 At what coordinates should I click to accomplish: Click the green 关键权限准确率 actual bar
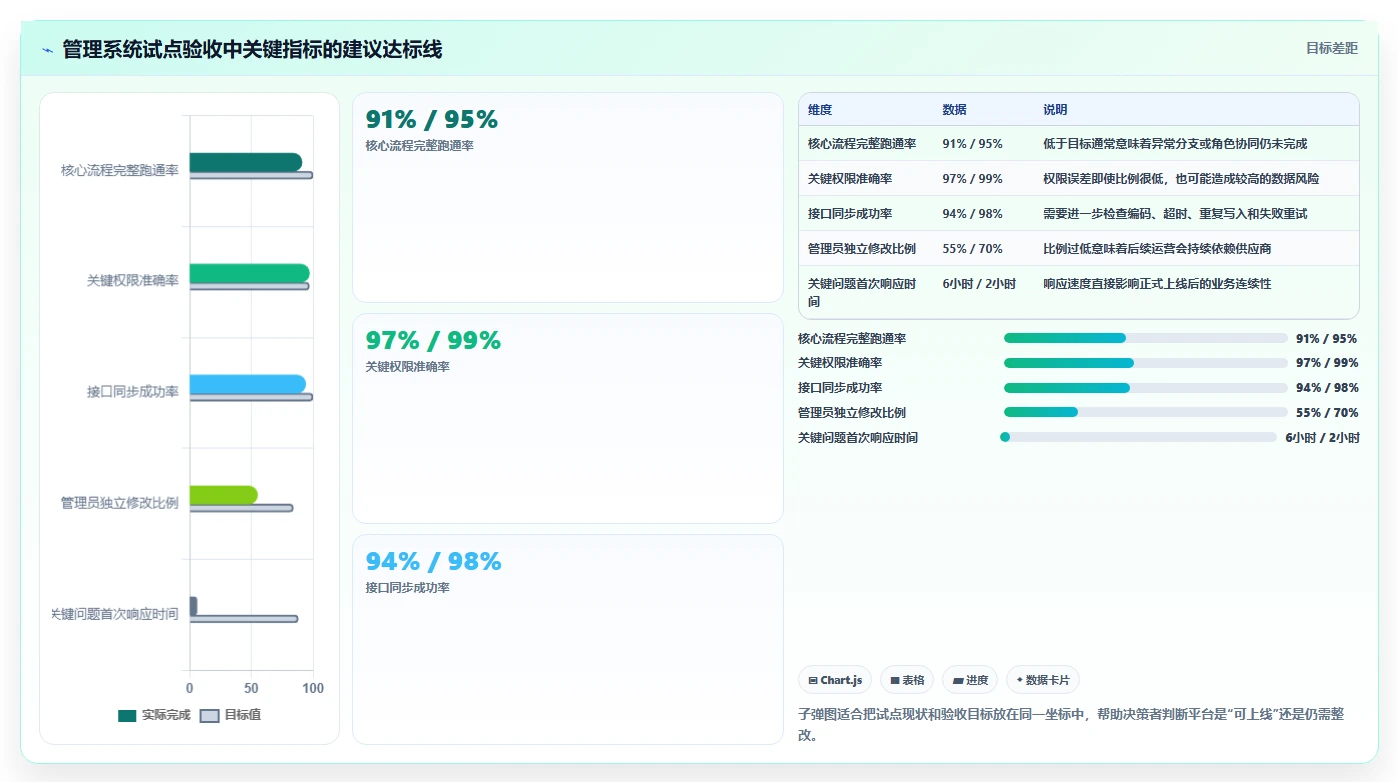coord(249,273)
